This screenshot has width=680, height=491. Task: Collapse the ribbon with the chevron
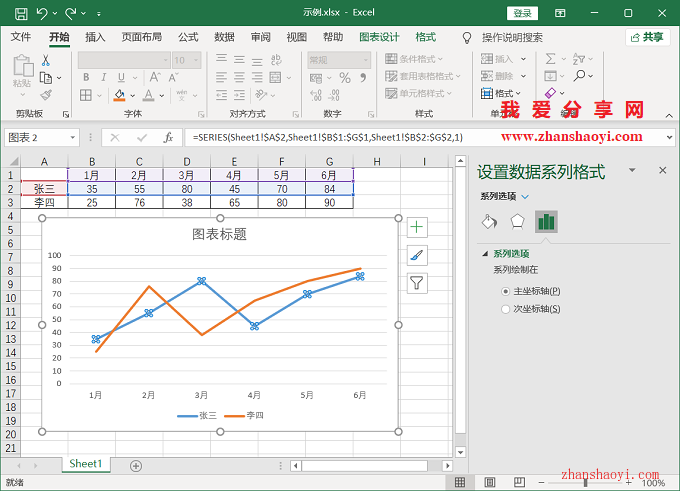click(669, 115)
